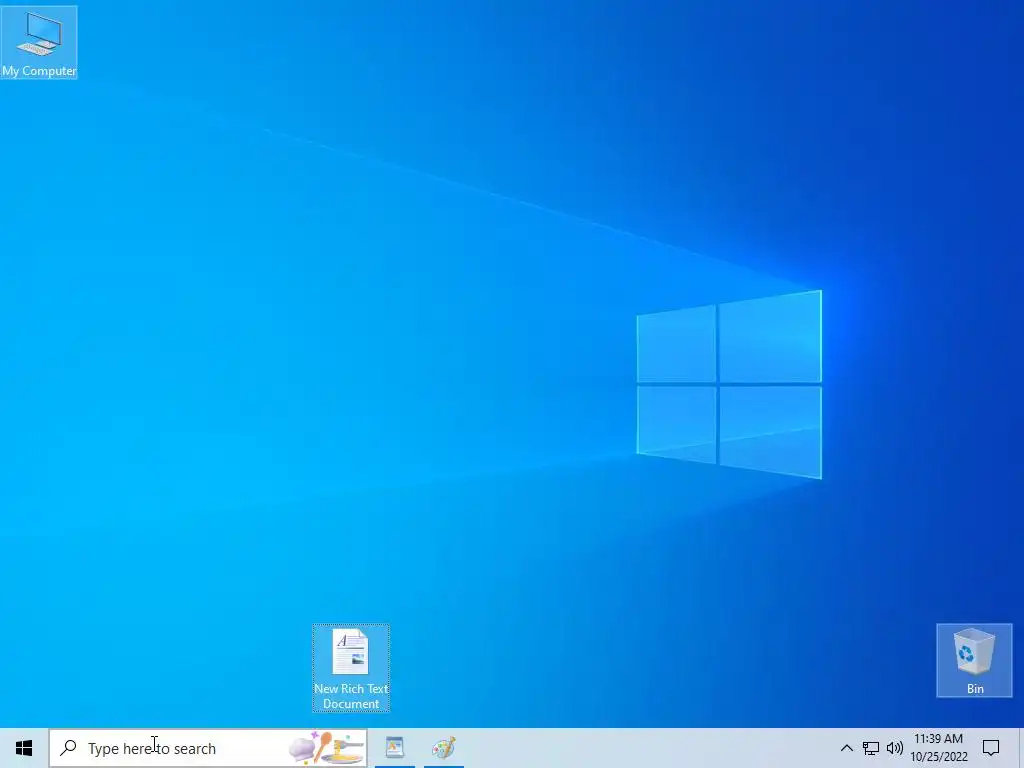Show hidden system tray icons
The height and width of the screenshot is (768, 1024).
(846, 748)
